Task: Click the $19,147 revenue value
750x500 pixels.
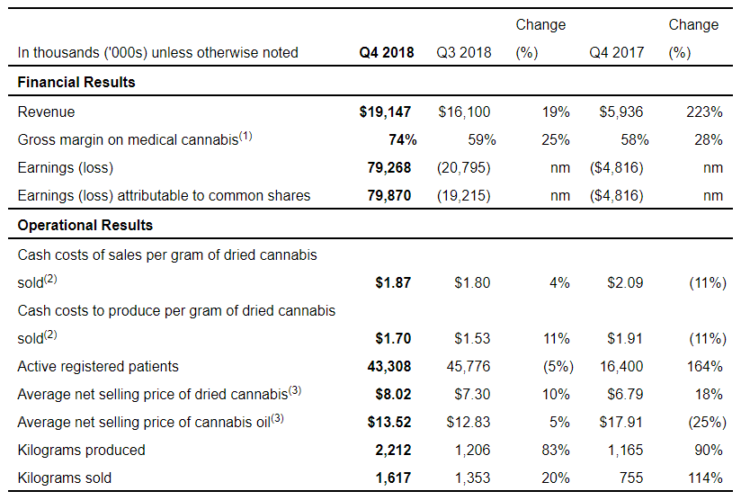Action: (384, 112)
